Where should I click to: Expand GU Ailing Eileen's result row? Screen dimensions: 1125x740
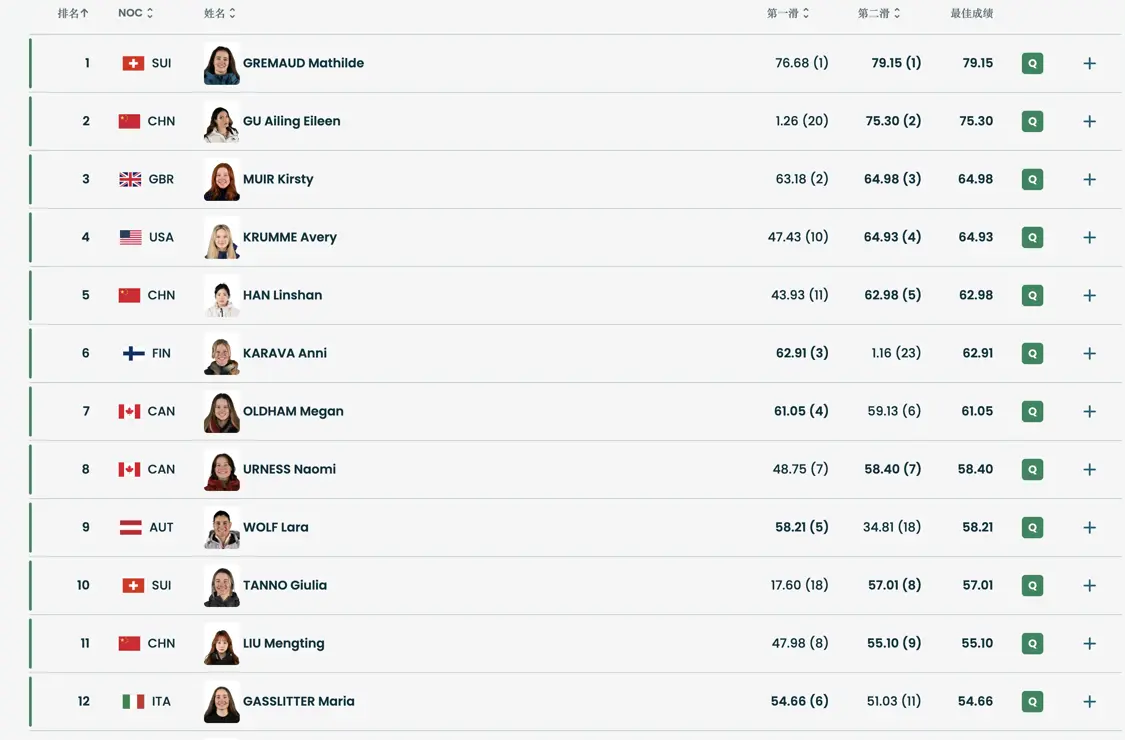pyautogui.click(x=1089, y=121)
